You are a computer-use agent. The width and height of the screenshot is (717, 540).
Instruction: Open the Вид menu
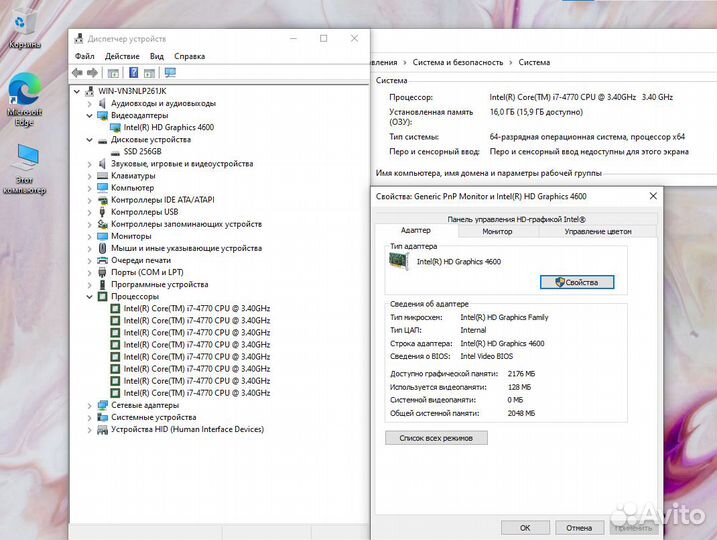[157, 56]
